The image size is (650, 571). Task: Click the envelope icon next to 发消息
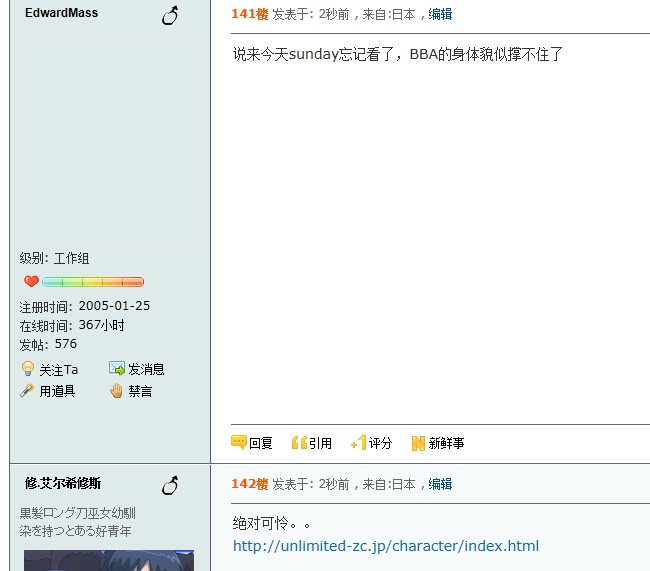117,368
